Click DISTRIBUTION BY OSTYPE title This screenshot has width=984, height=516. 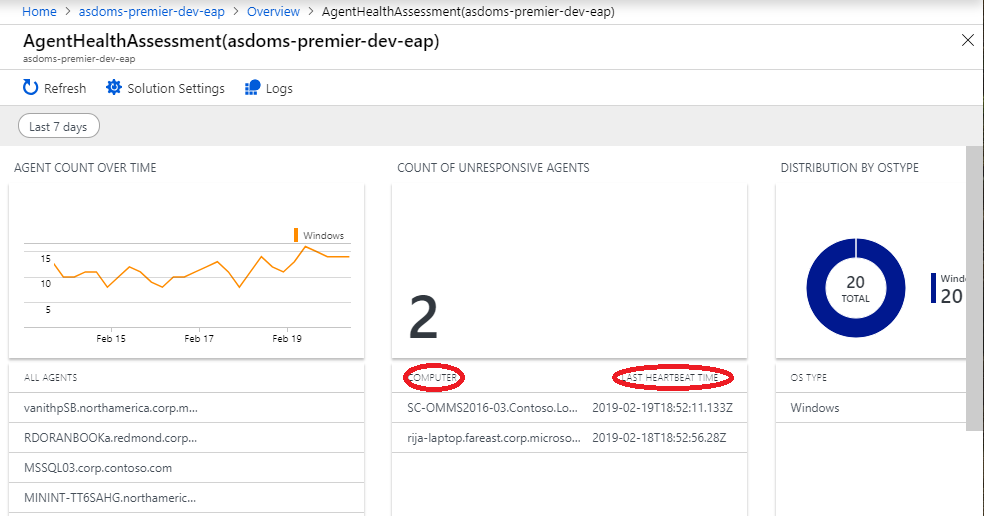click(850, 168)
